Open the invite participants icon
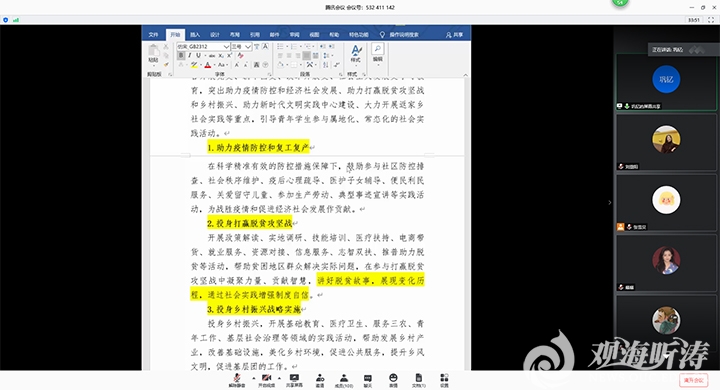The height and width of the screenshot is (390, 720). pos(320,379)
